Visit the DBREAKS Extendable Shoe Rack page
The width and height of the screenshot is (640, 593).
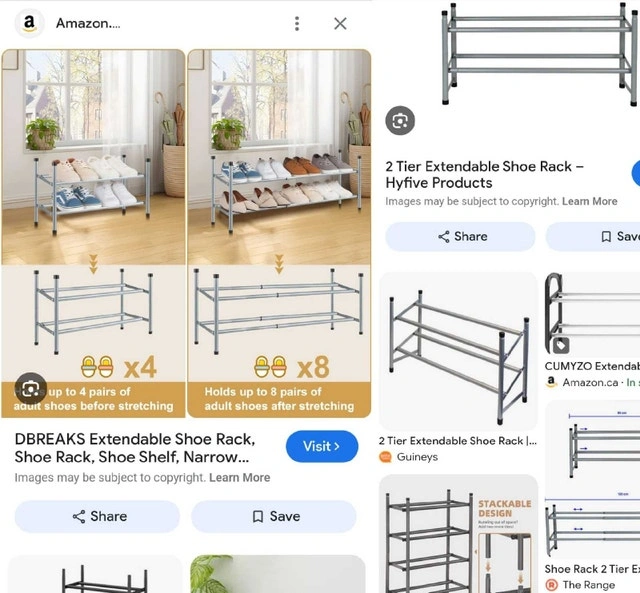322,446
